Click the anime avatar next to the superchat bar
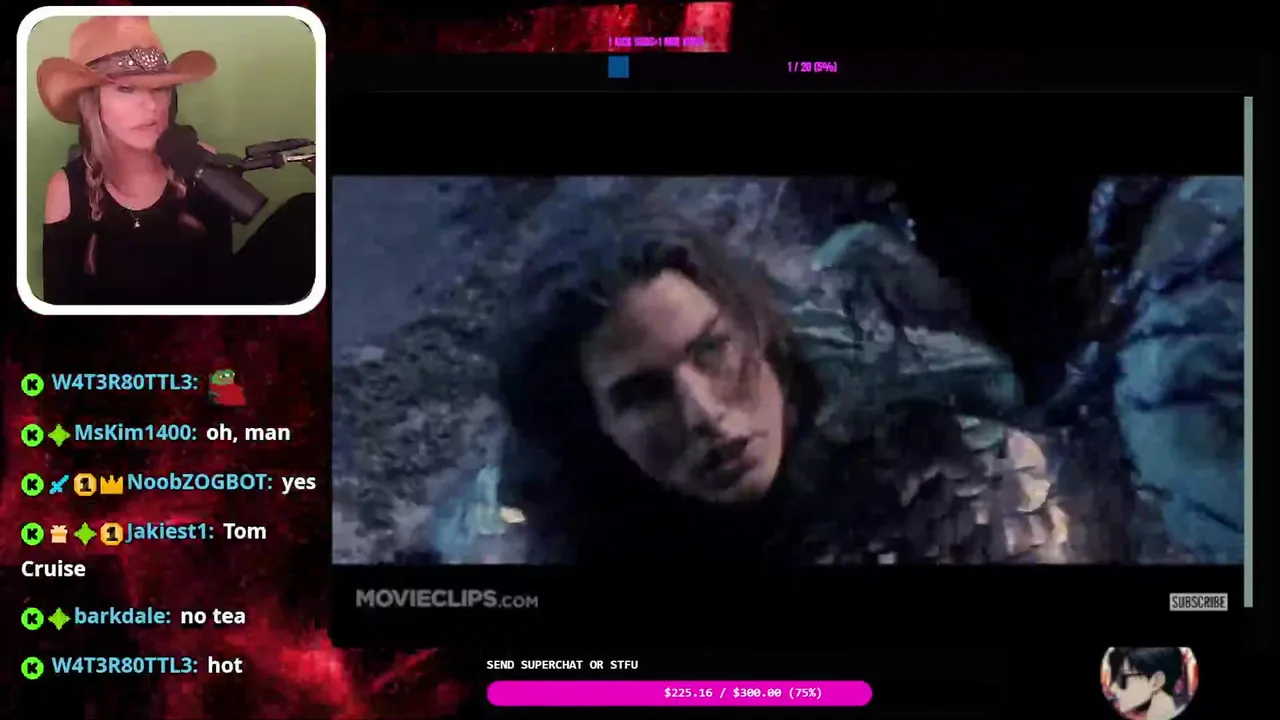1280x720 pixels. pyautogui.click(x=1148, y=682)
